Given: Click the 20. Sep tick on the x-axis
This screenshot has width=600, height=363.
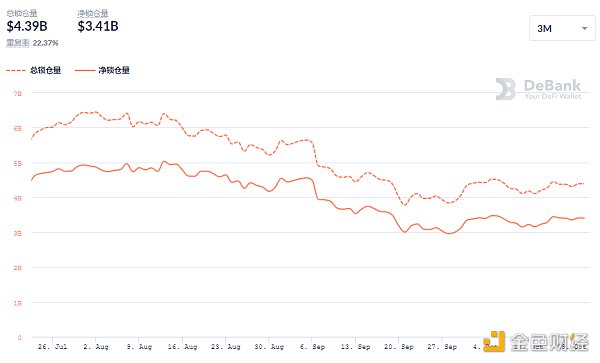Looking at the screenshot, I should pyautogui.click(x=399, y=347).
